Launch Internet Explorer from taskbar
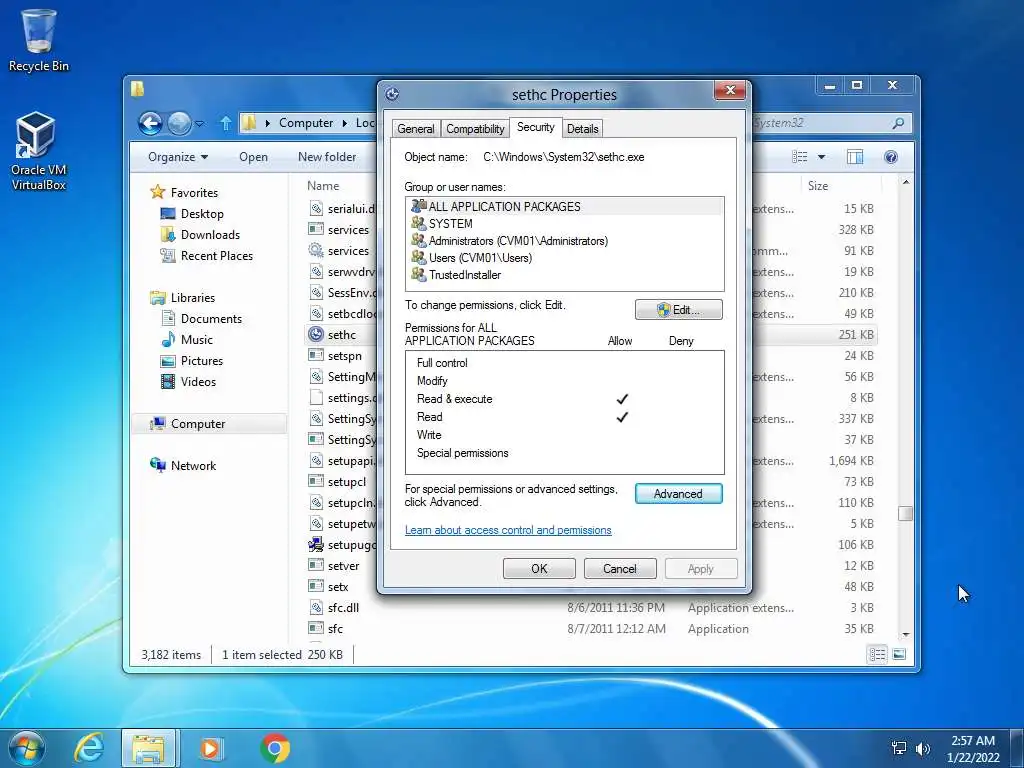 [89, 748]
